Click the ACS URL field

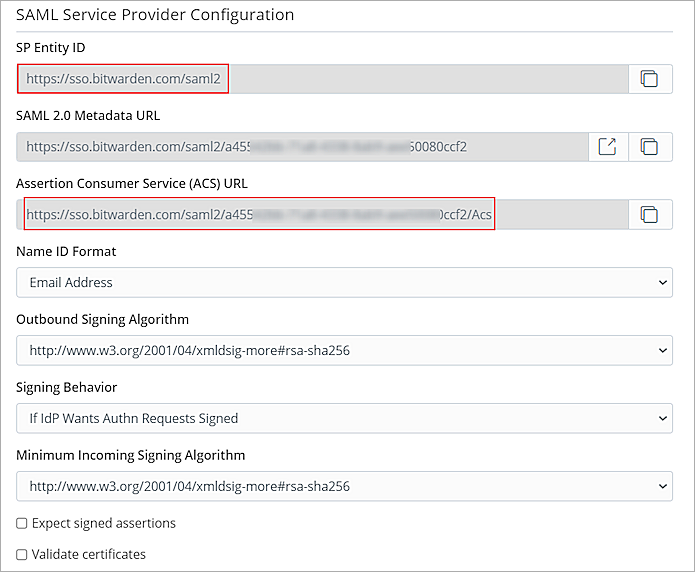pos(322,215)
